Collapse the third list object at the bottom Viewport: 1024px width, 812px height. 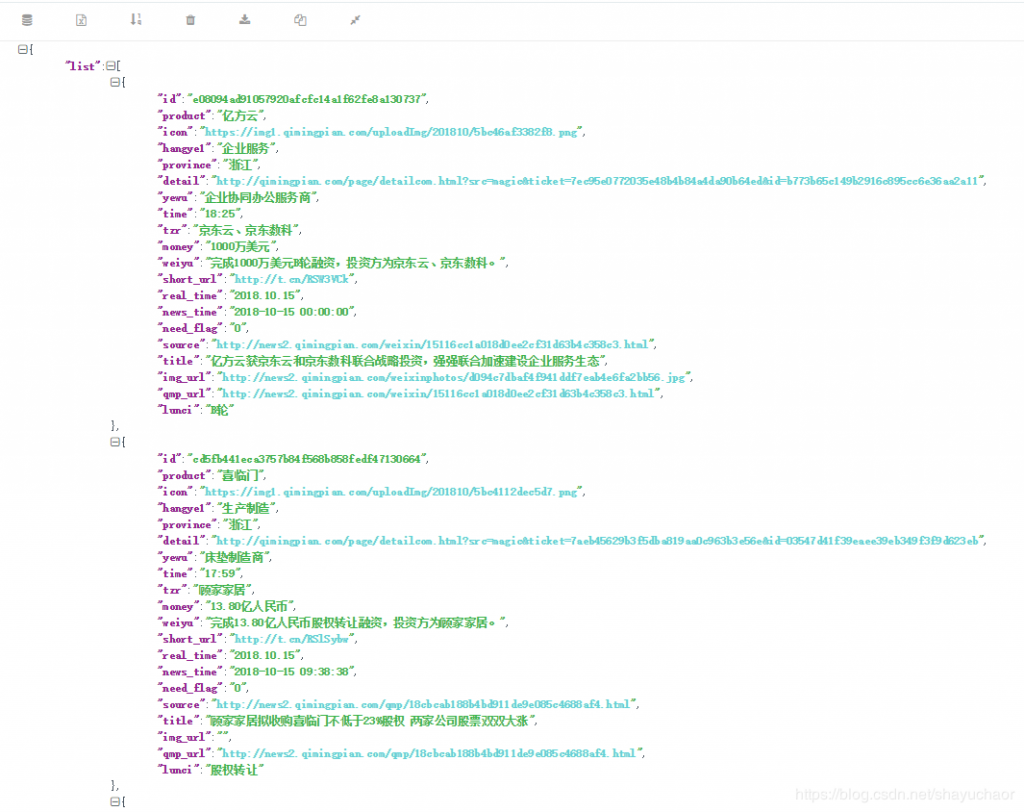coord(115,802)
